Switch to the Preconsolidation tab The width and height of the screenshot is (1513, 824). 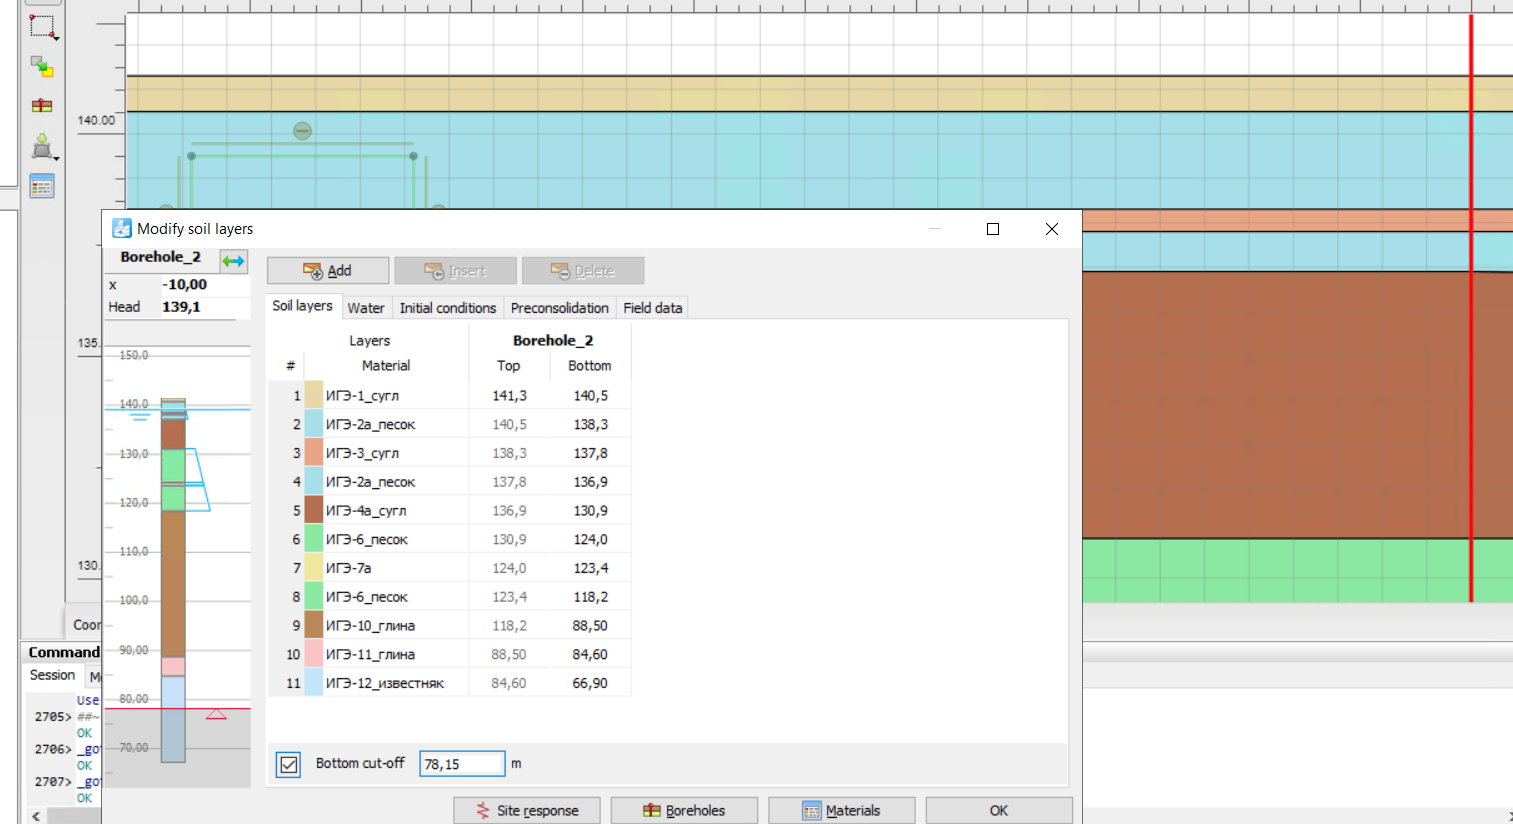559,308
